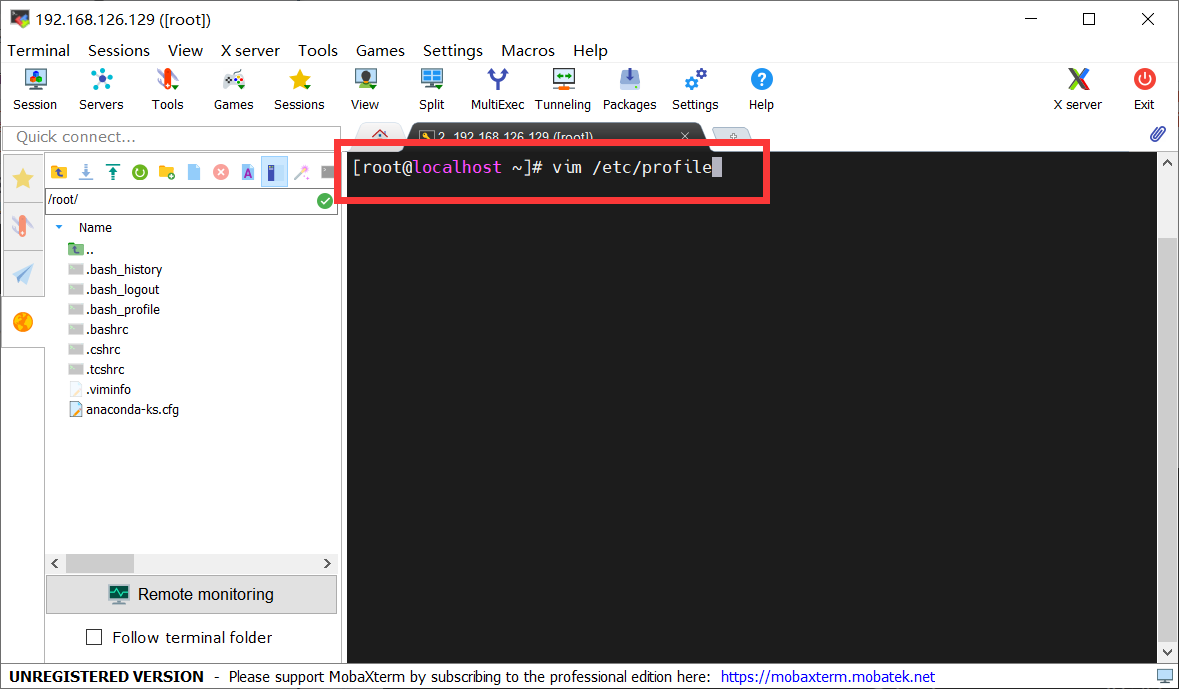1179x689 pixels.
Task: Open the Tools menu
Action: tap(317, 50)
